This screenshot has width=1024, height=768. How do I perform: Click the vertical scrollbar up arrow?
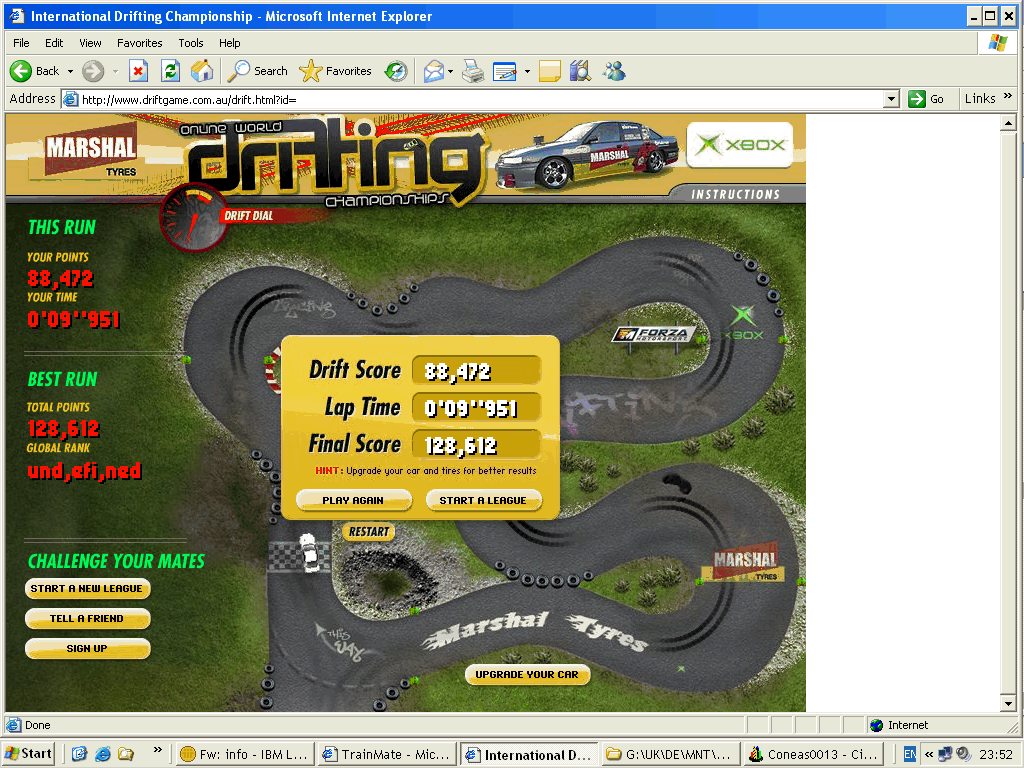(x=1008, y=123)
